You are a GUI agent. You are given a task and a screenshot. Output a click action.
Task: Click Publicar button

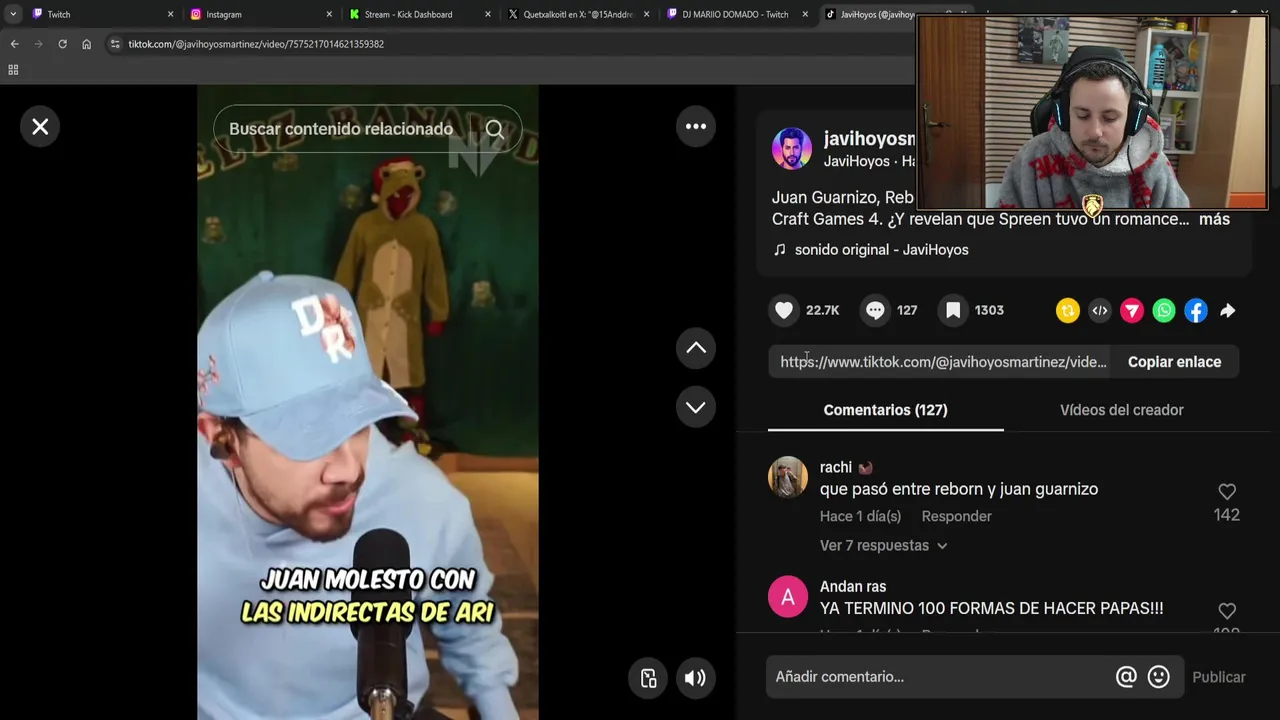click(1219, 677)
